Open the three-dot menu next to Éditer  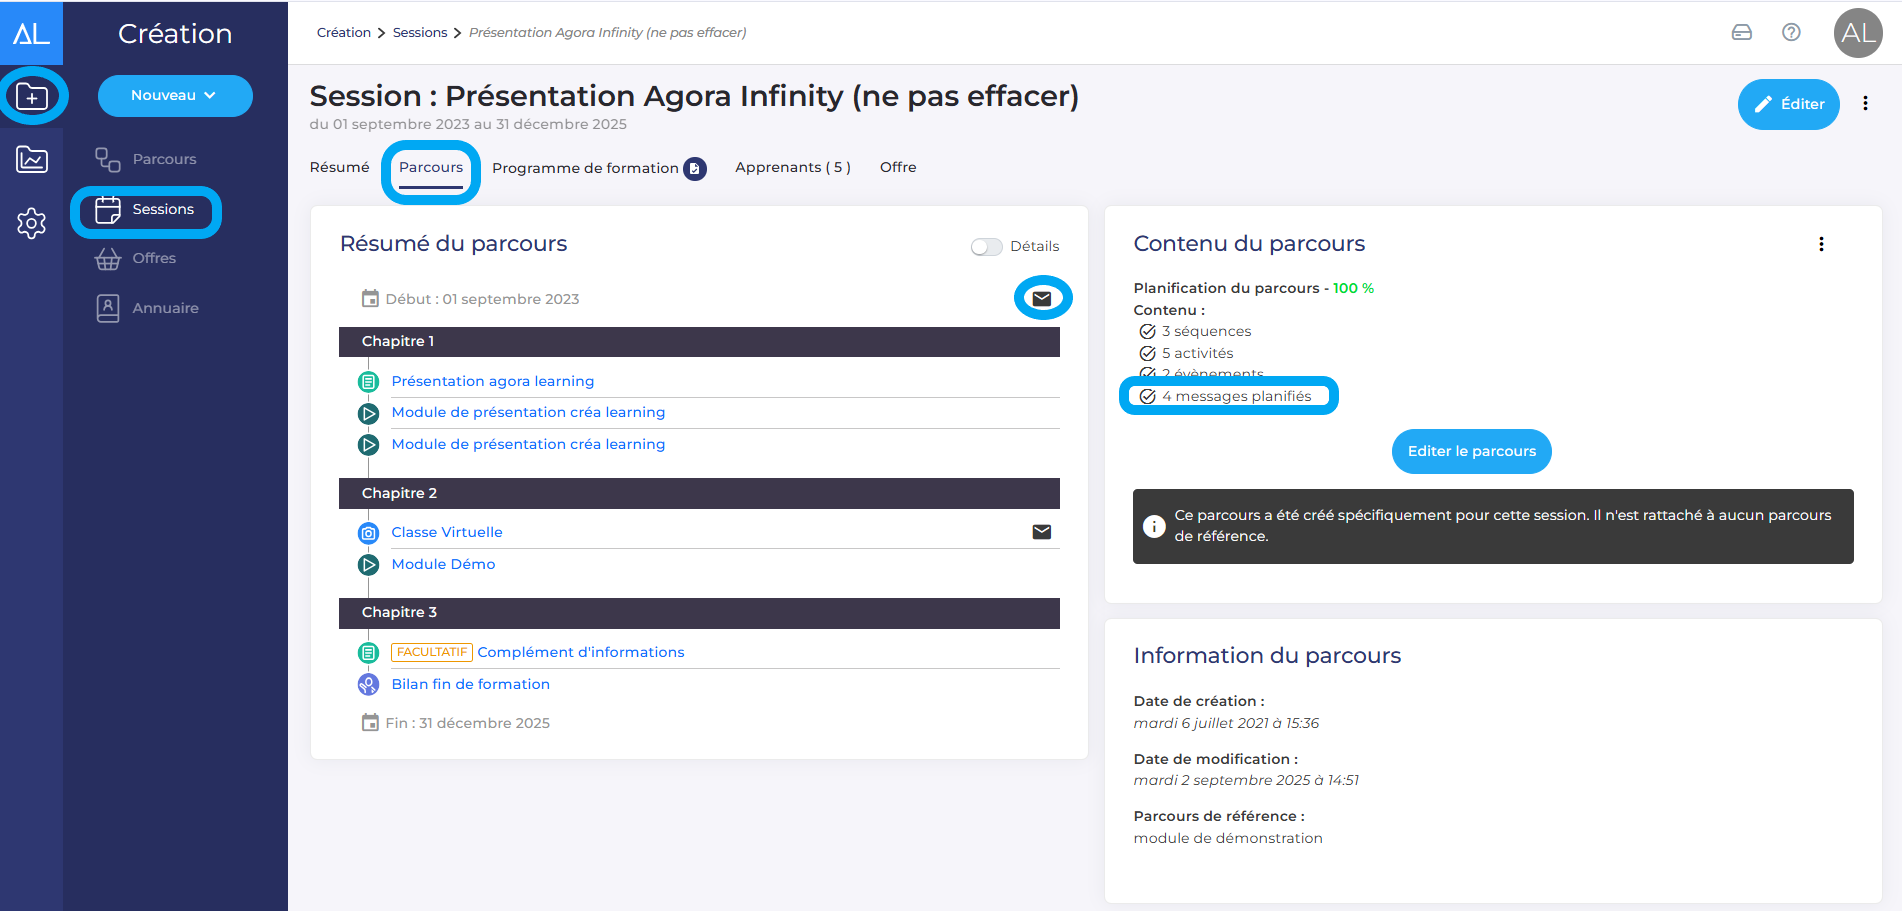coord(1865,104)
